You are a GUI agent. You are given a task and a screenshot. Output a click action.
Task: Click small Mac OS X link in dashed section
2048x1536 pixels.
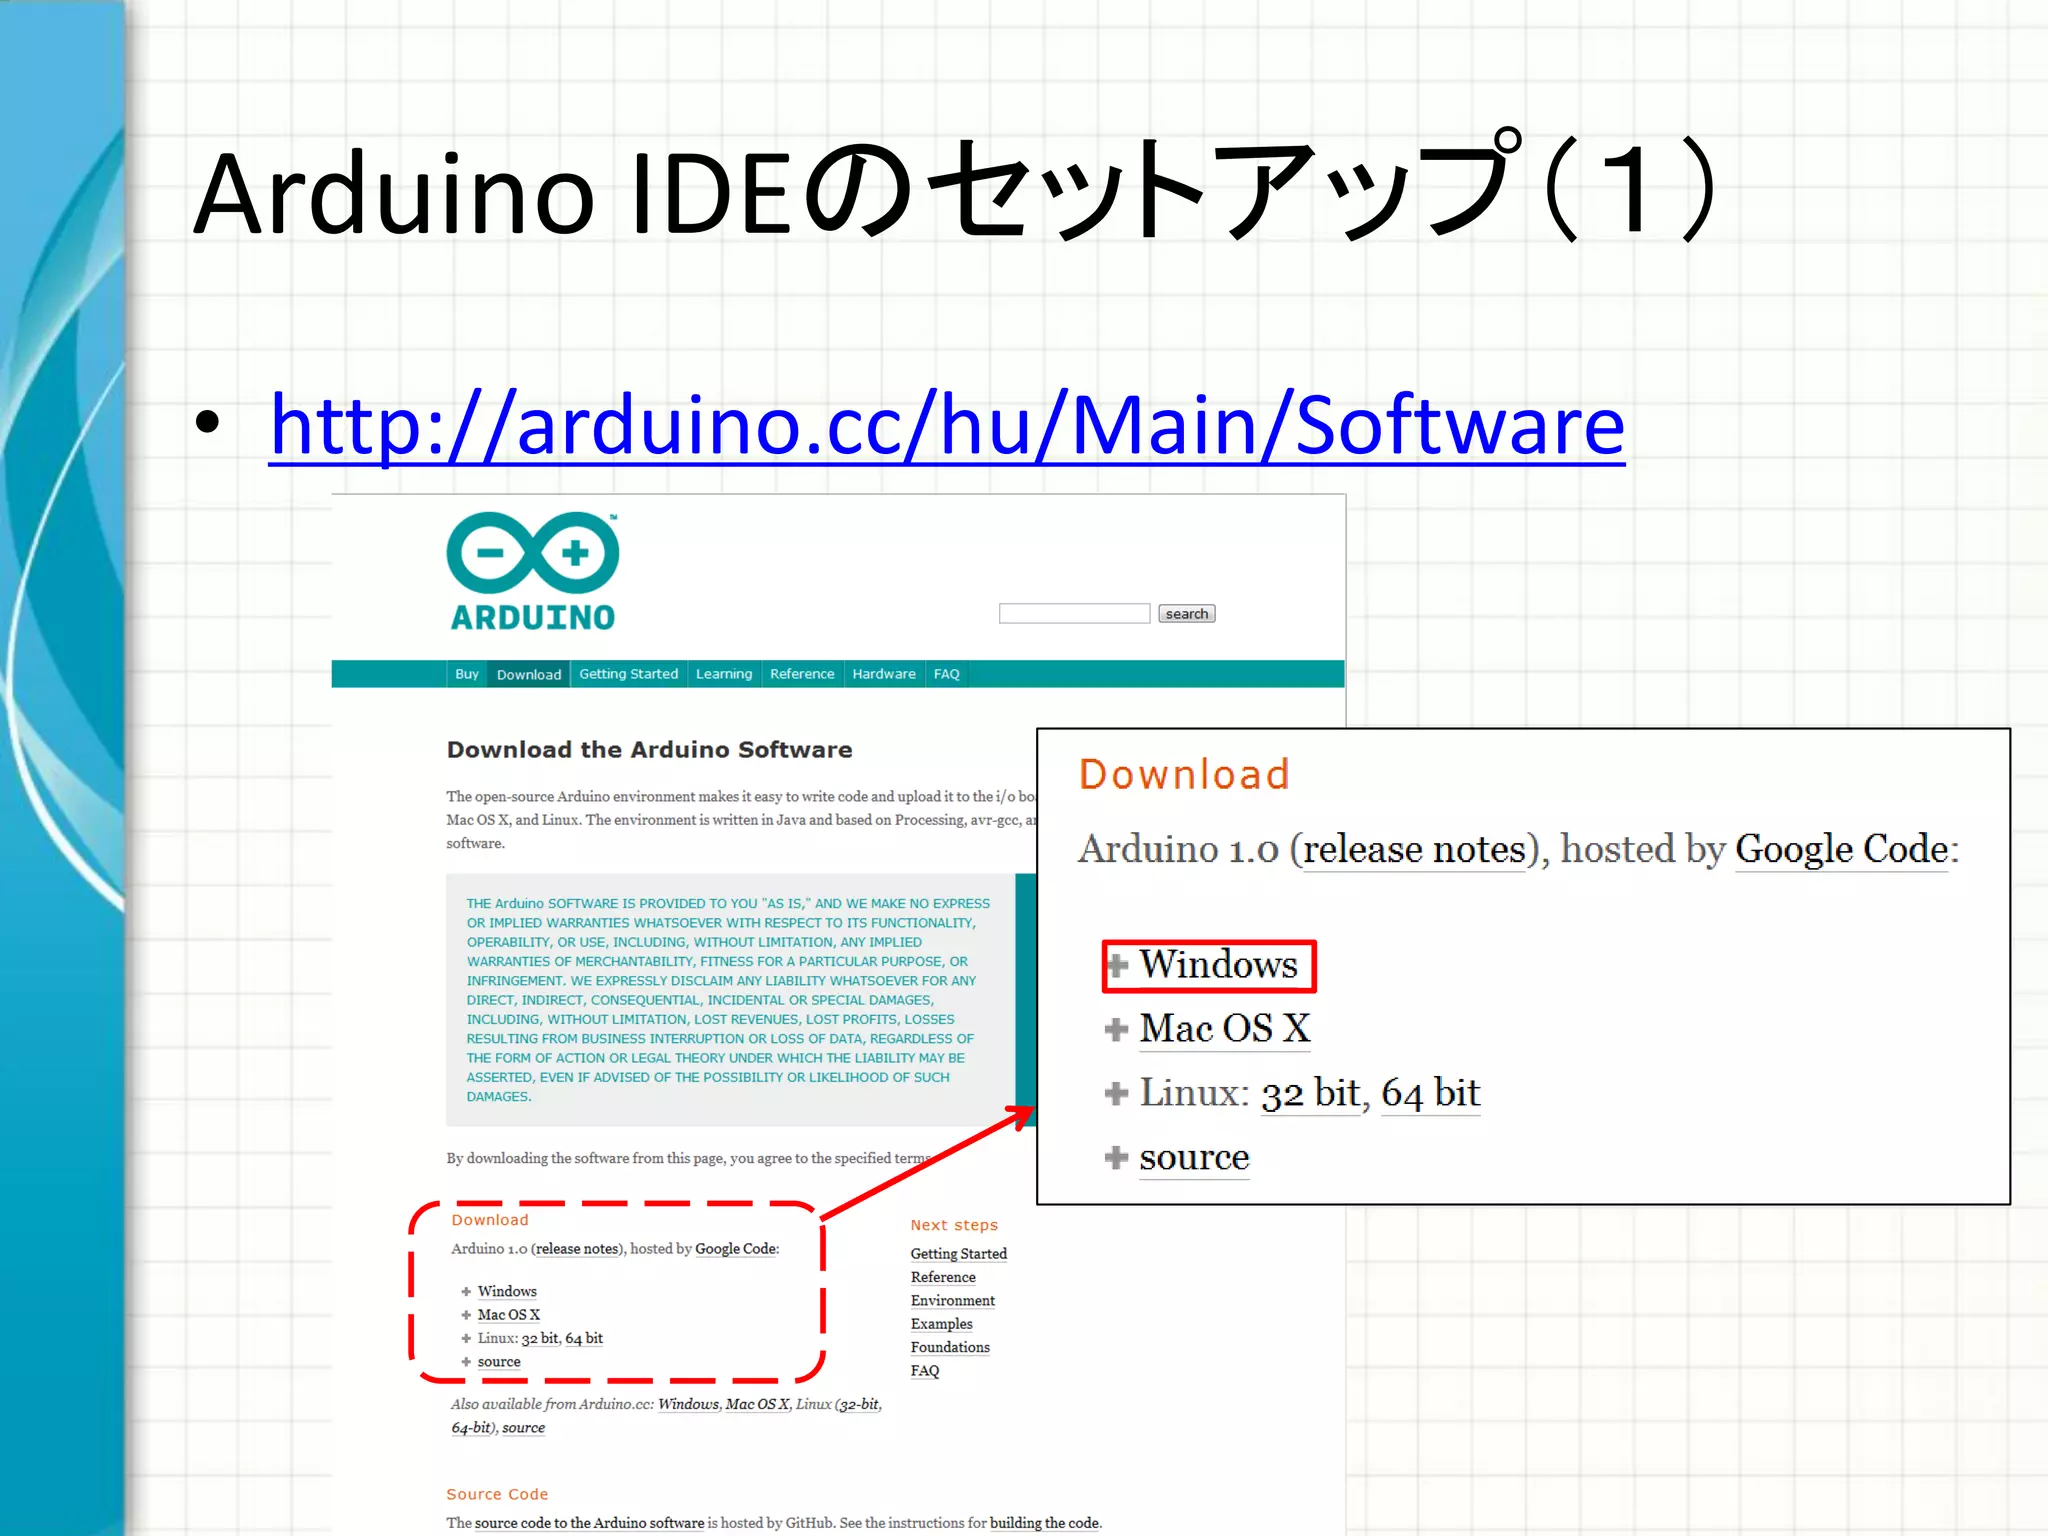click(509, 1315)
